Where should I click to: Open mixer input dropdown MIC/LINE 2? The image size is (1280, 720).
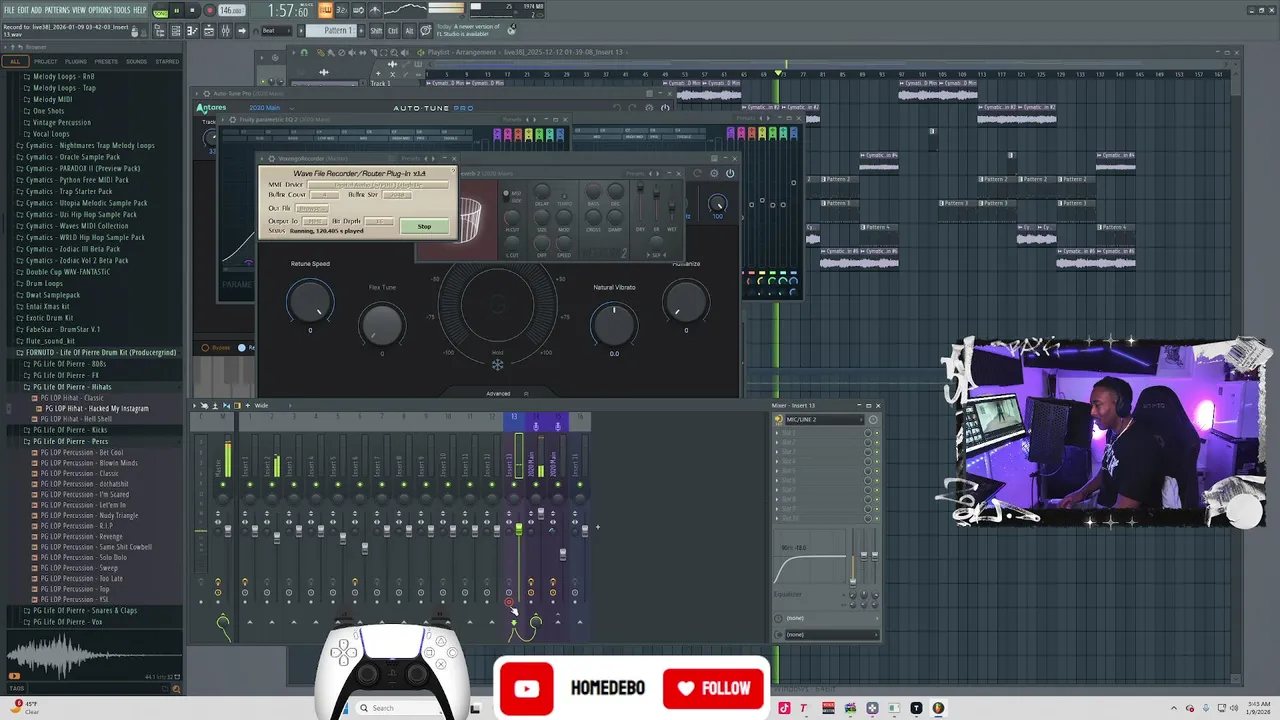(x=825, y=420)
